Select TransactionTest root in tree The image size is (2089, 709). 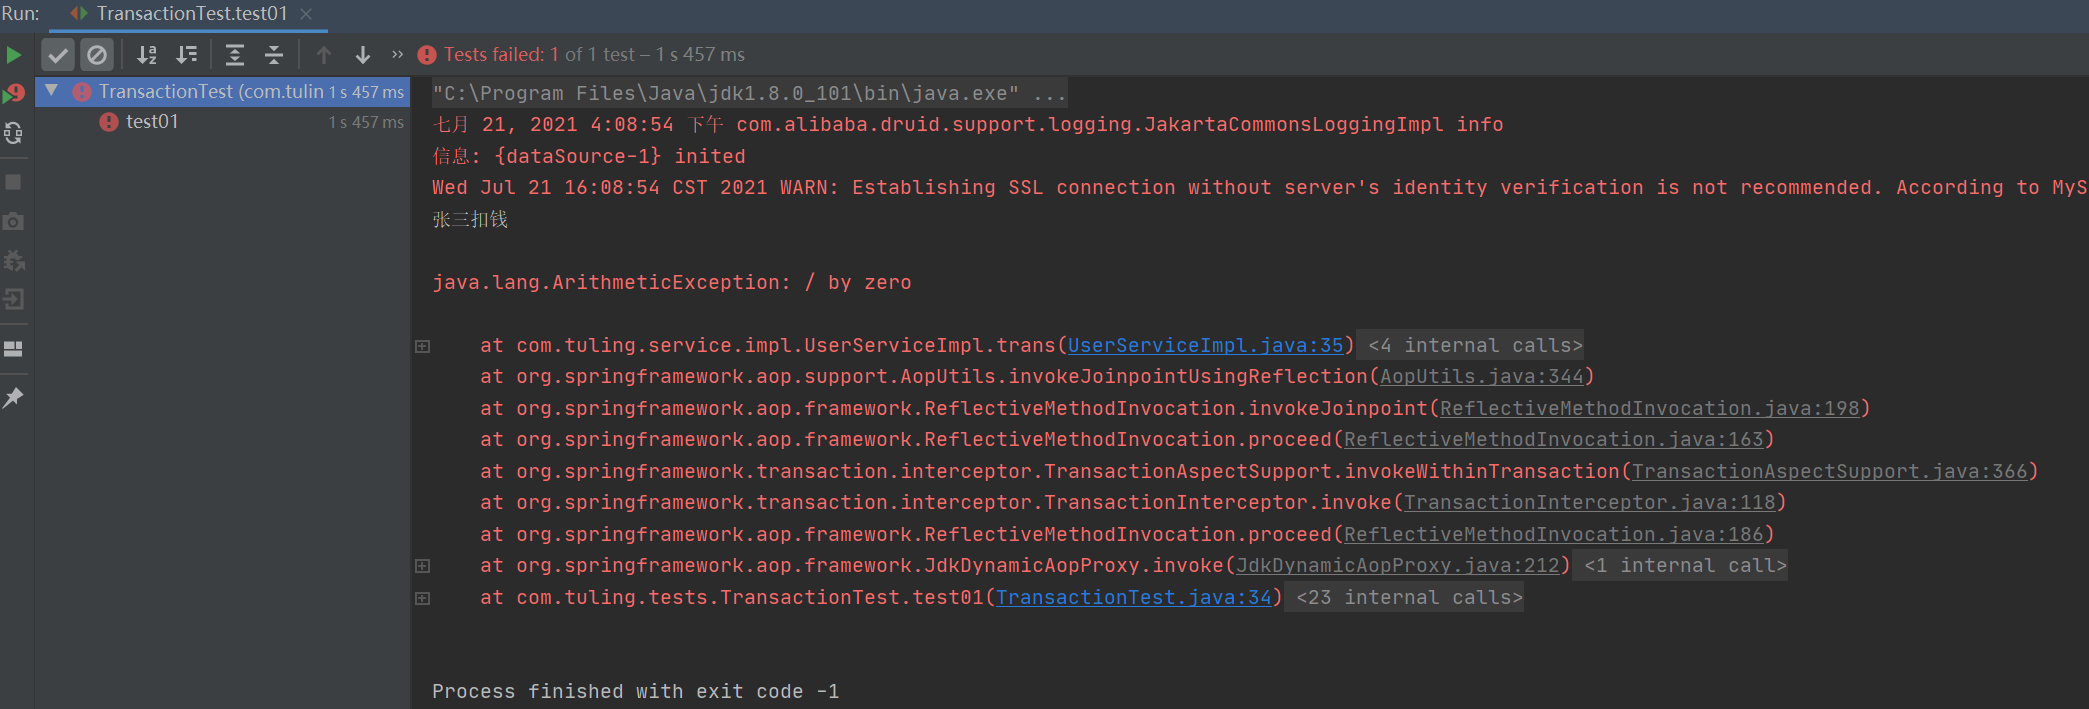tap(223, 92)
